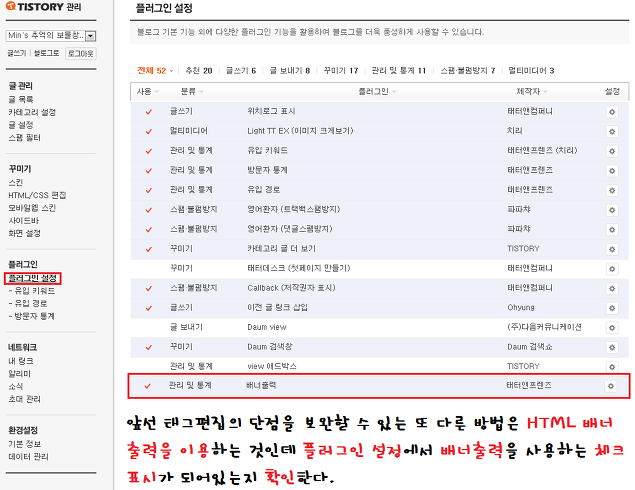Expand the 전체 52 filter dropdown arrow
Screen dimensions: 635x490
pos(171,71)
